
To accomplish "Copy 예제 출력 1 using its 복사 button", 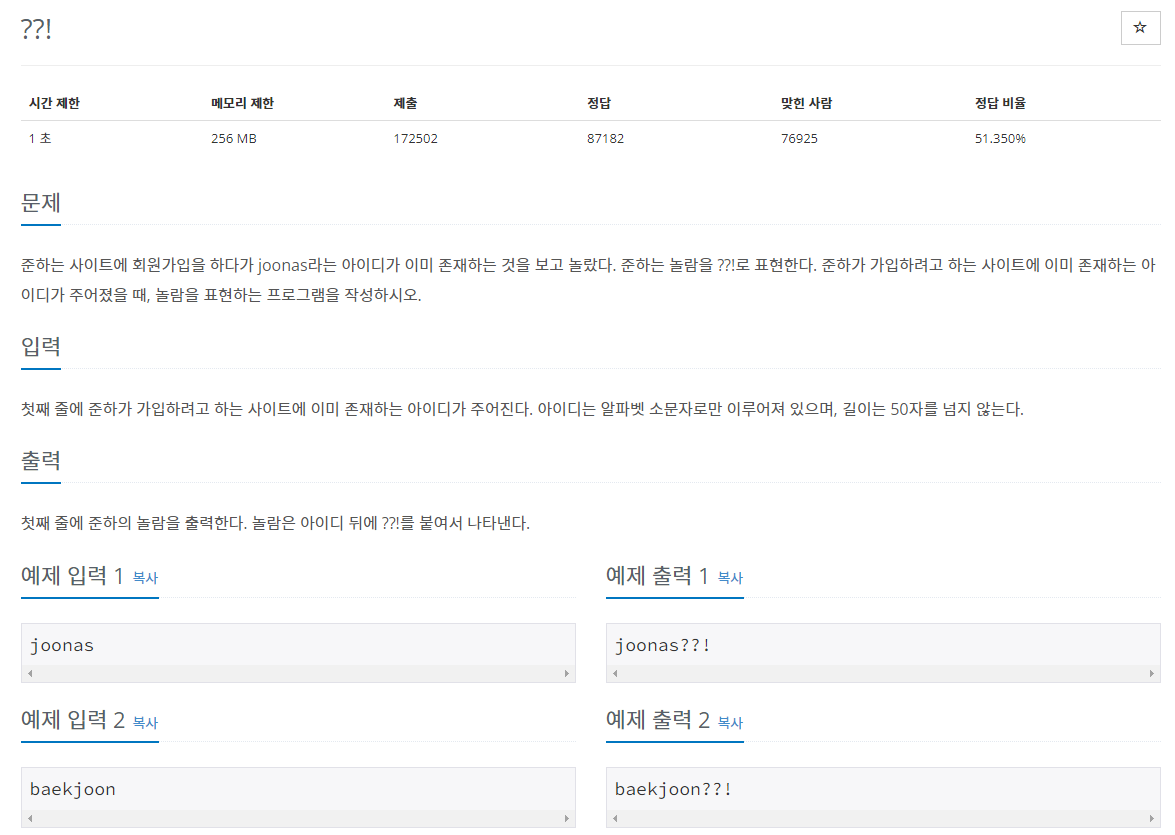I will [x=729, y=577].
